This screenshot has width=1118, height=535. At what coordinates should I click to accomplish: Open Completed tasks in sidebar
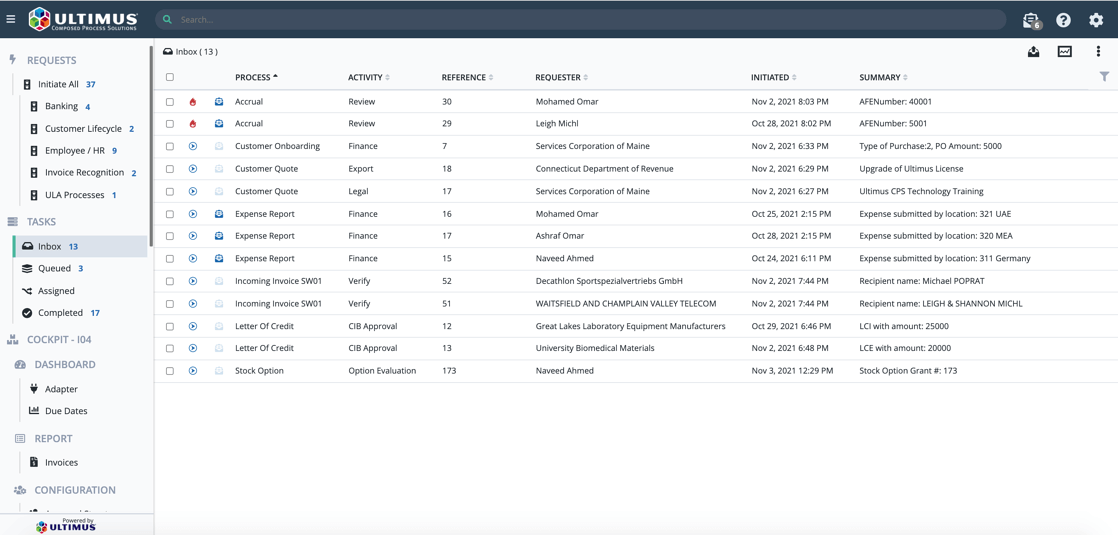(60, 313)
